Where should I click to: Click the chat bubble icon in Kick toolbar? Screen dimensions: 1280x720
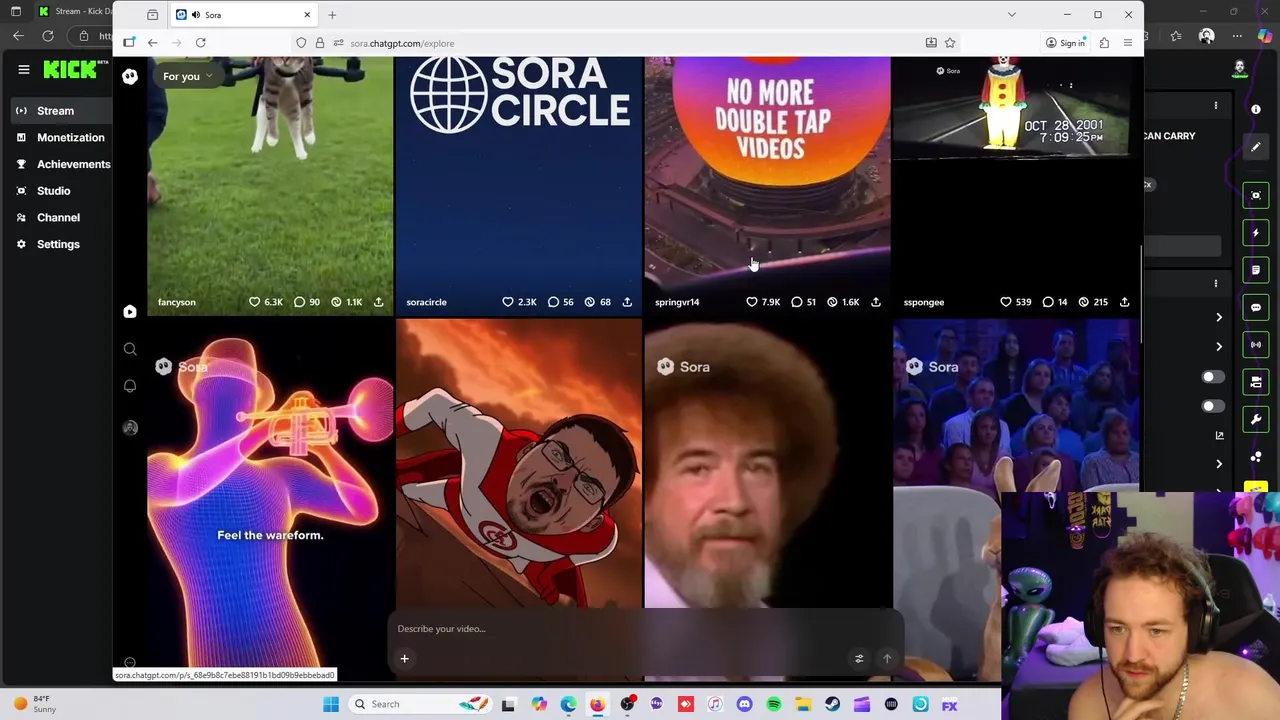coord(1256,308)
